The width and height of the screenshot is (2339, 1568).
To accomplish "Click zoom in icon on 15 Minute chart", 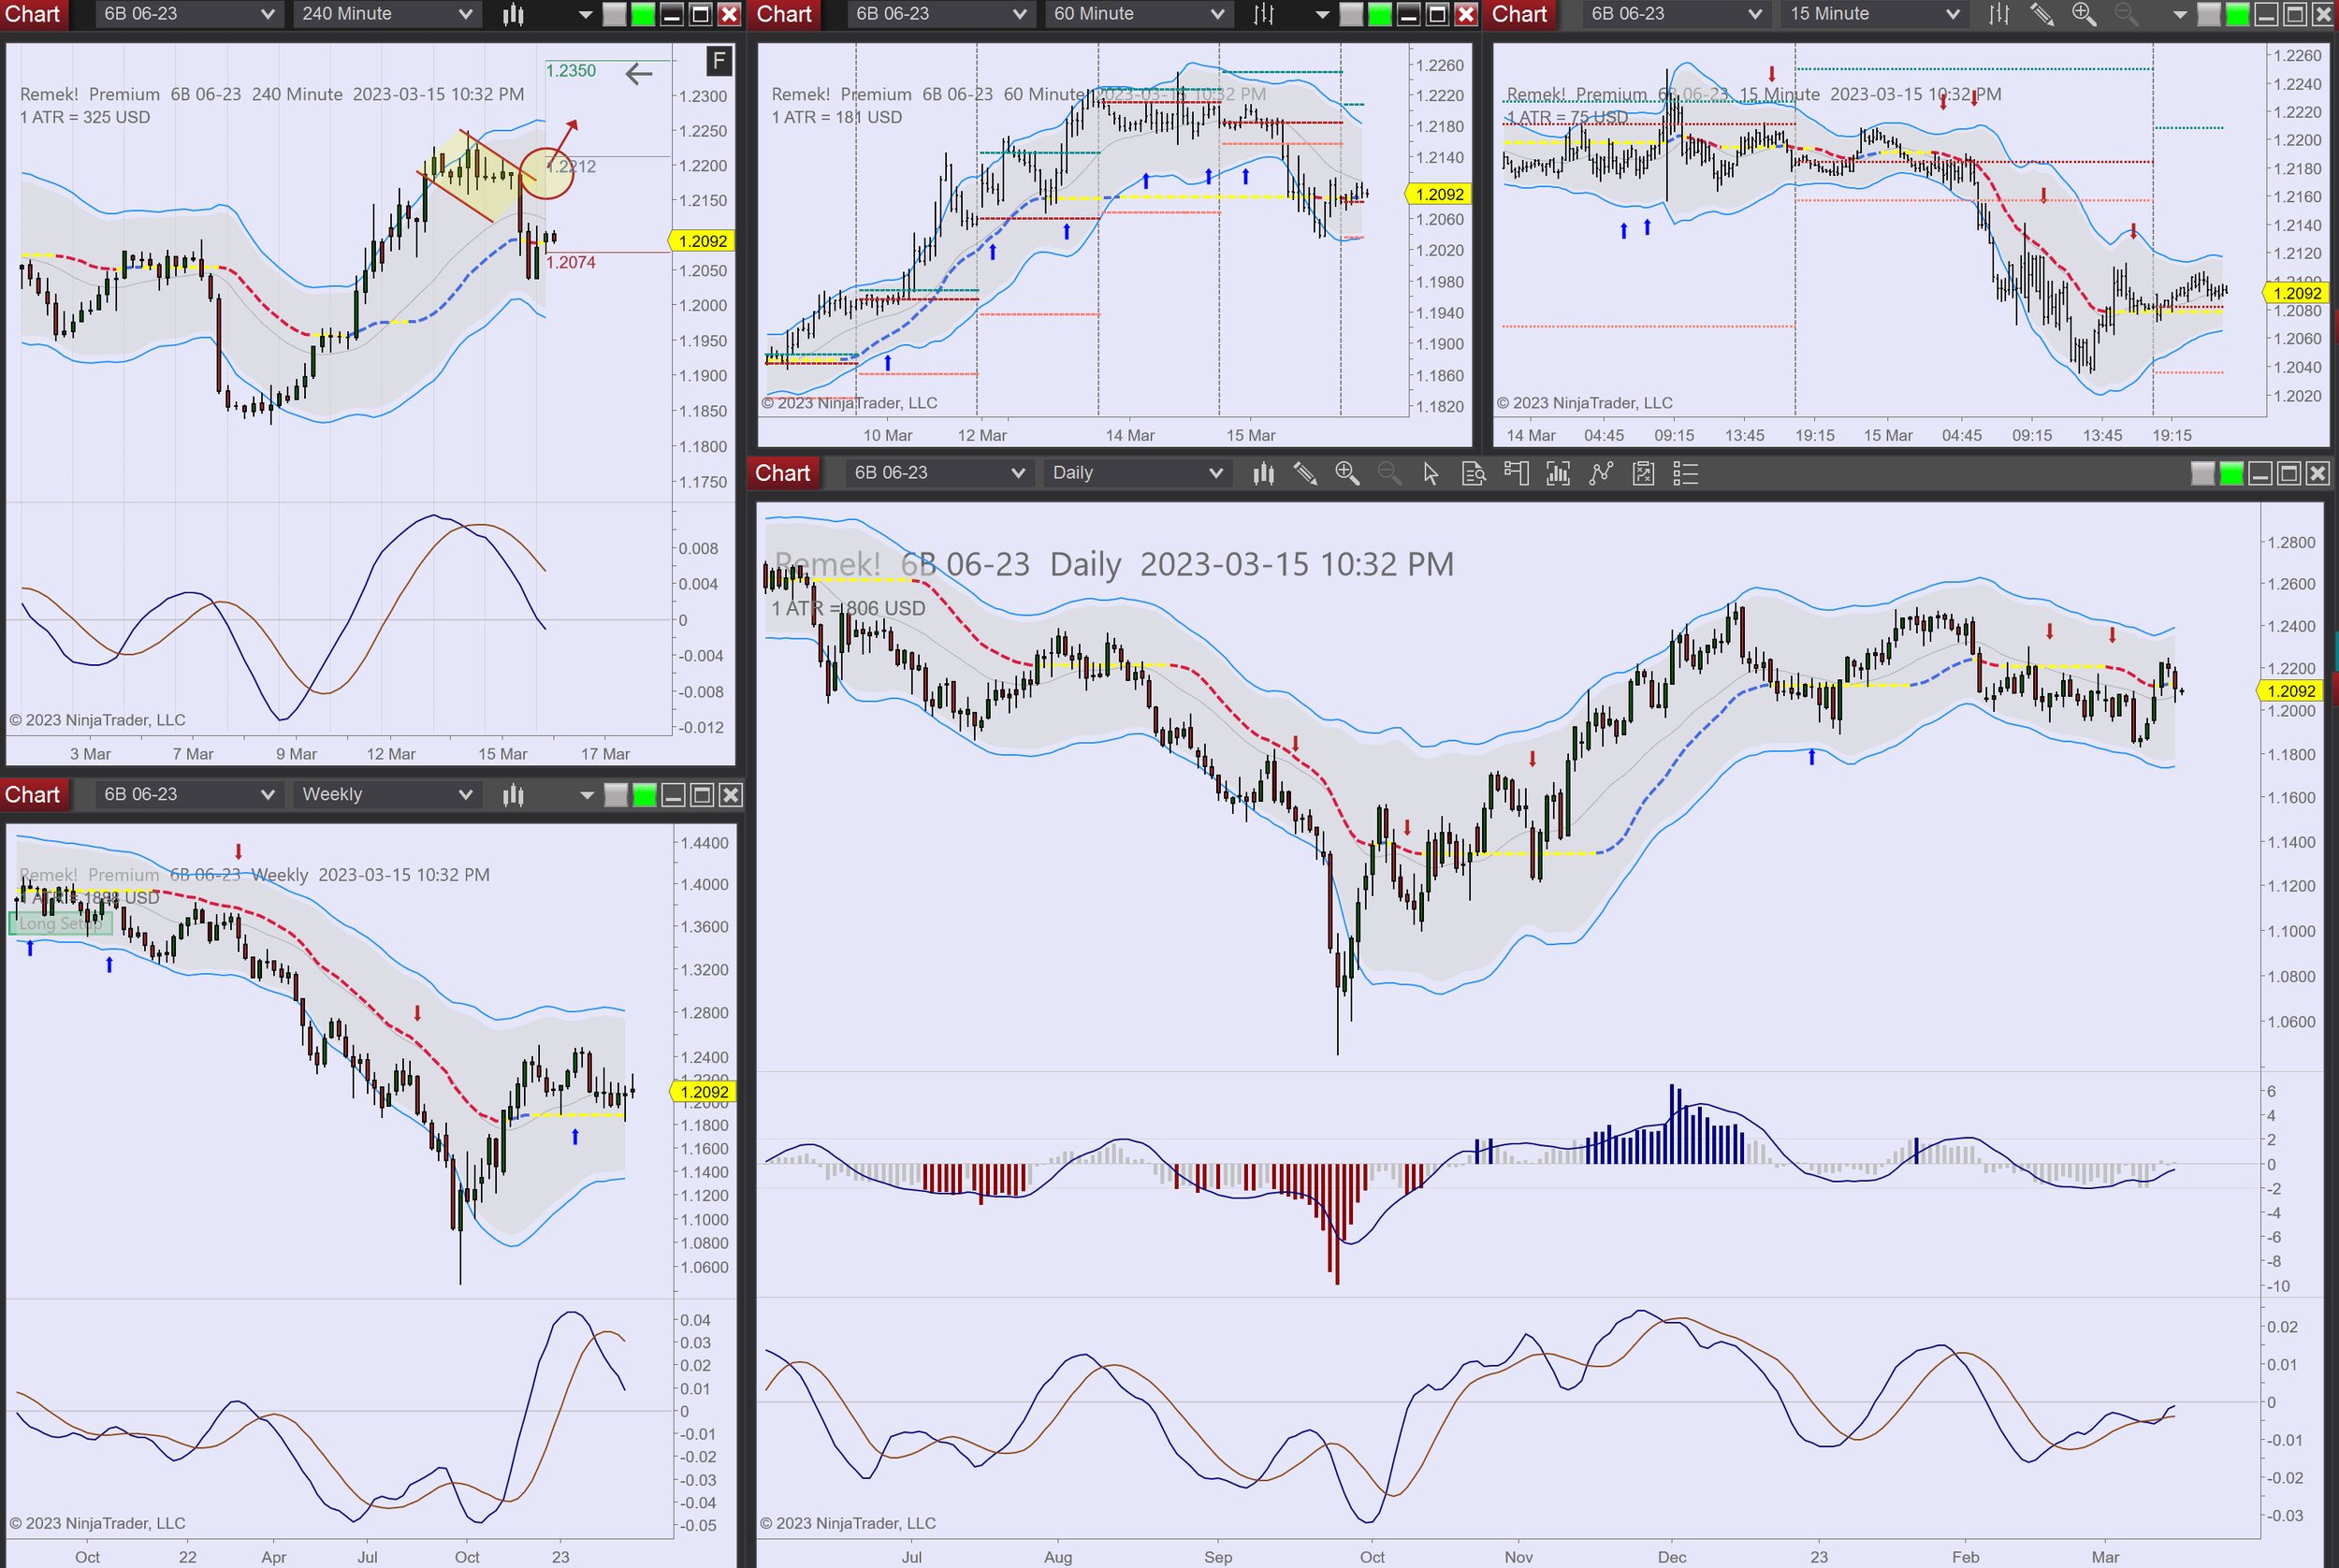I will [x=2083, y=14].
